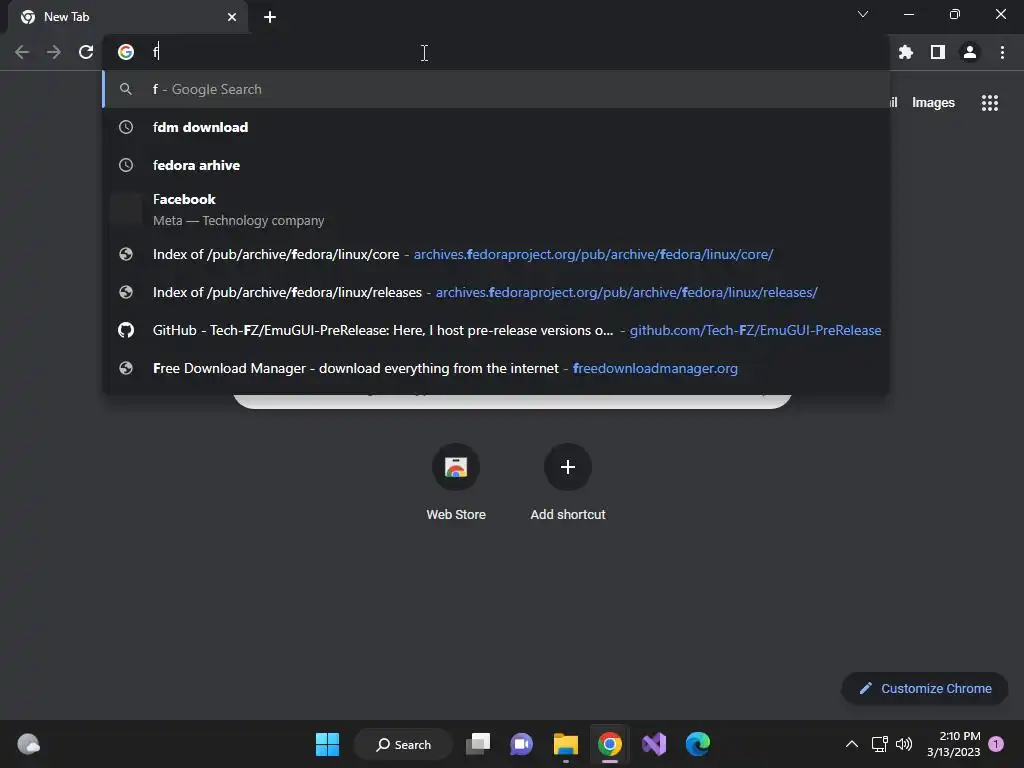
Task: Open GitHub EmuGUI-PreRelease suggestion
Action: coord(496,330)
